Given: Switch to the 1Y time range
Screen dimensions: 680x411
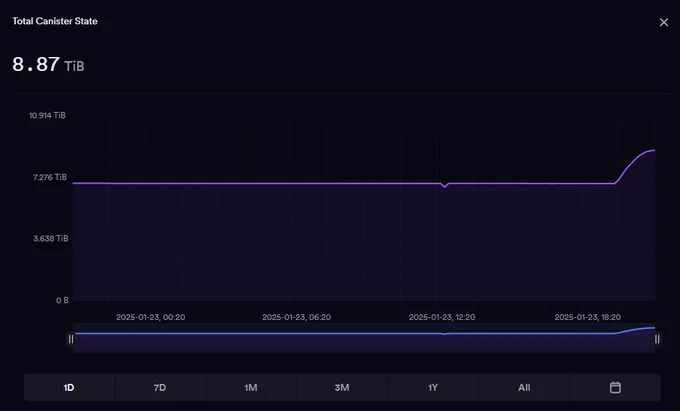Looking at the screenshot, I should pos(433,387).
